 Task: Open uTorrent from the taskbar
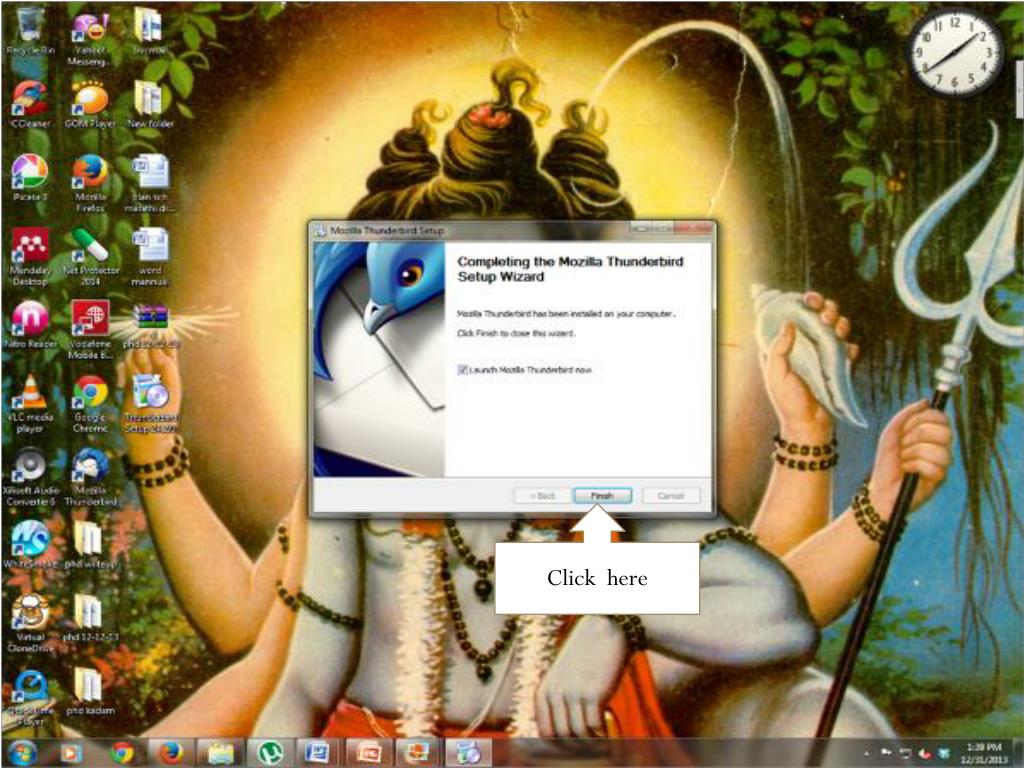(268, 754)
